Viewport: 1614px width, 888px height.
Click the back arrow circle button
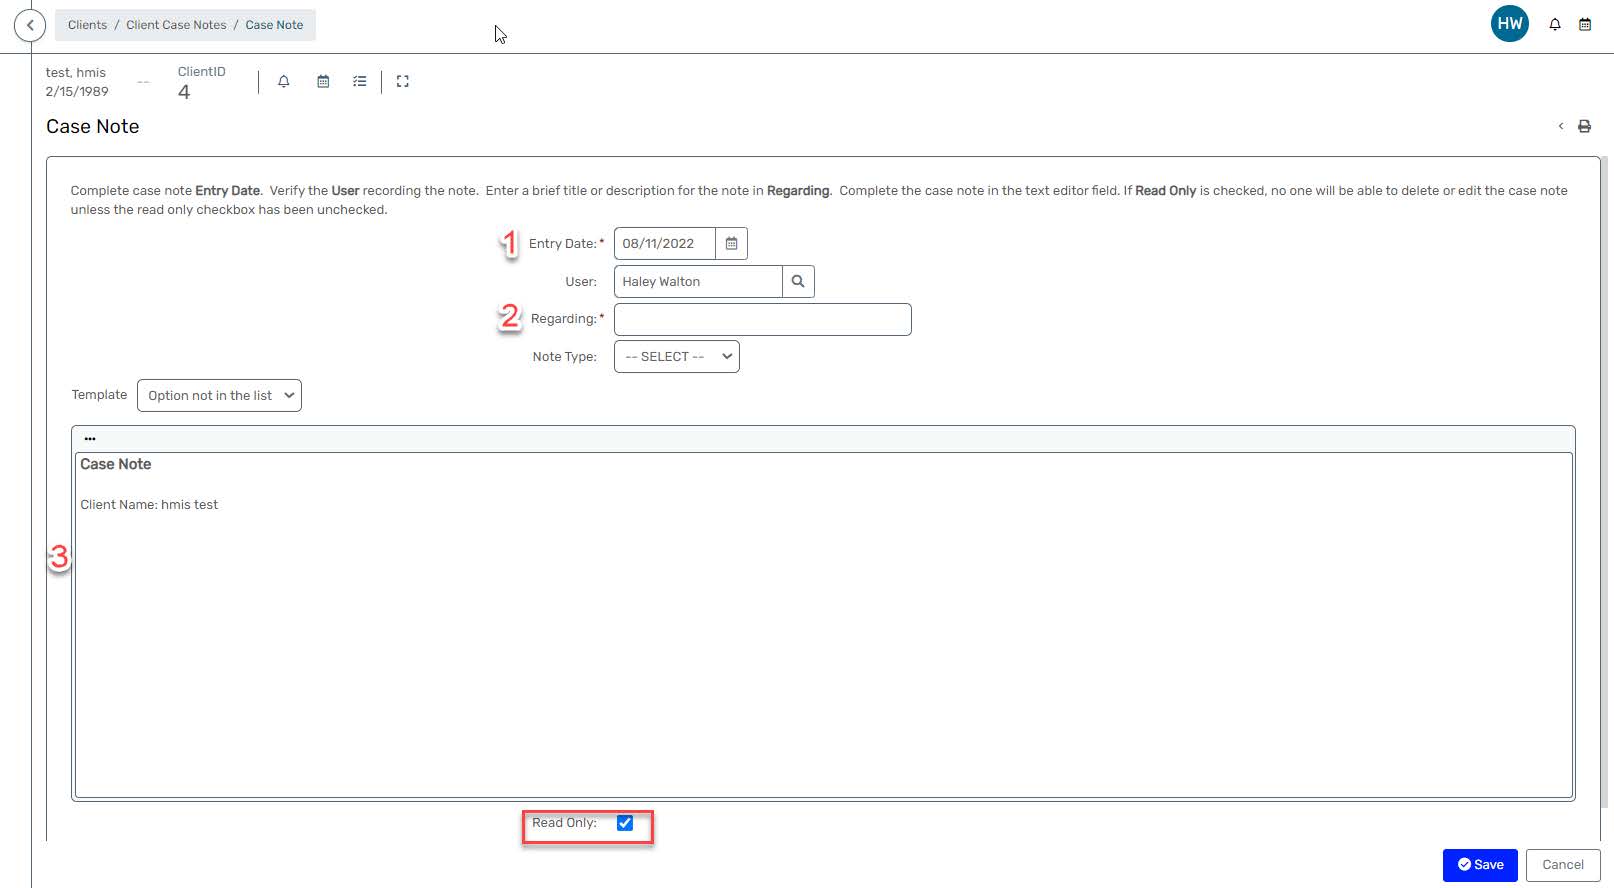point(30,25)
